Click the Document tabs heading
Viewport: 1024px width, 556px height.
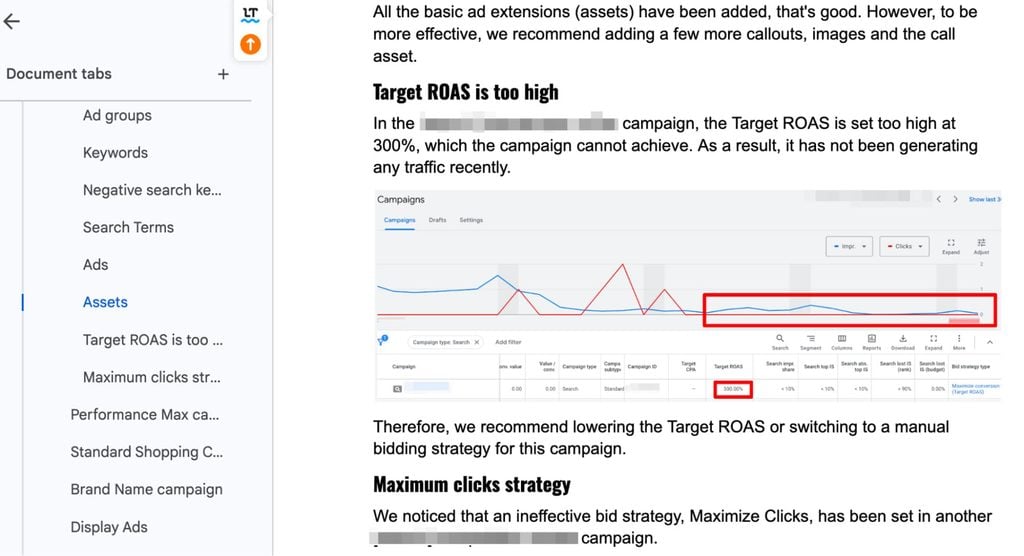coord(59,74)
